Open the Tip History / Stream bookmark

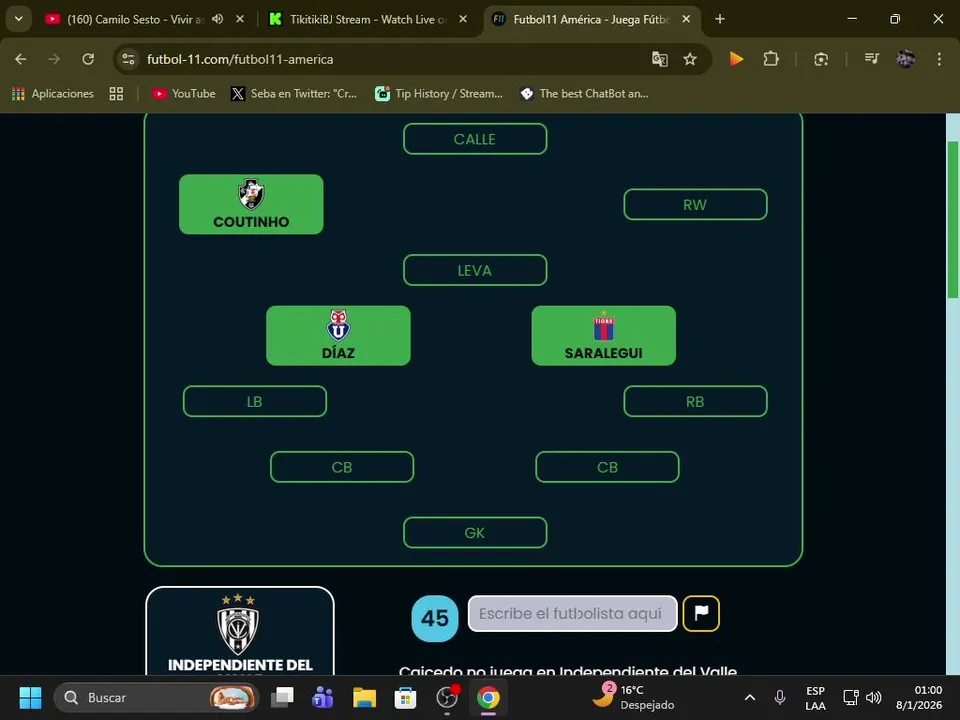pyautogui.click(x=439, y=94)
